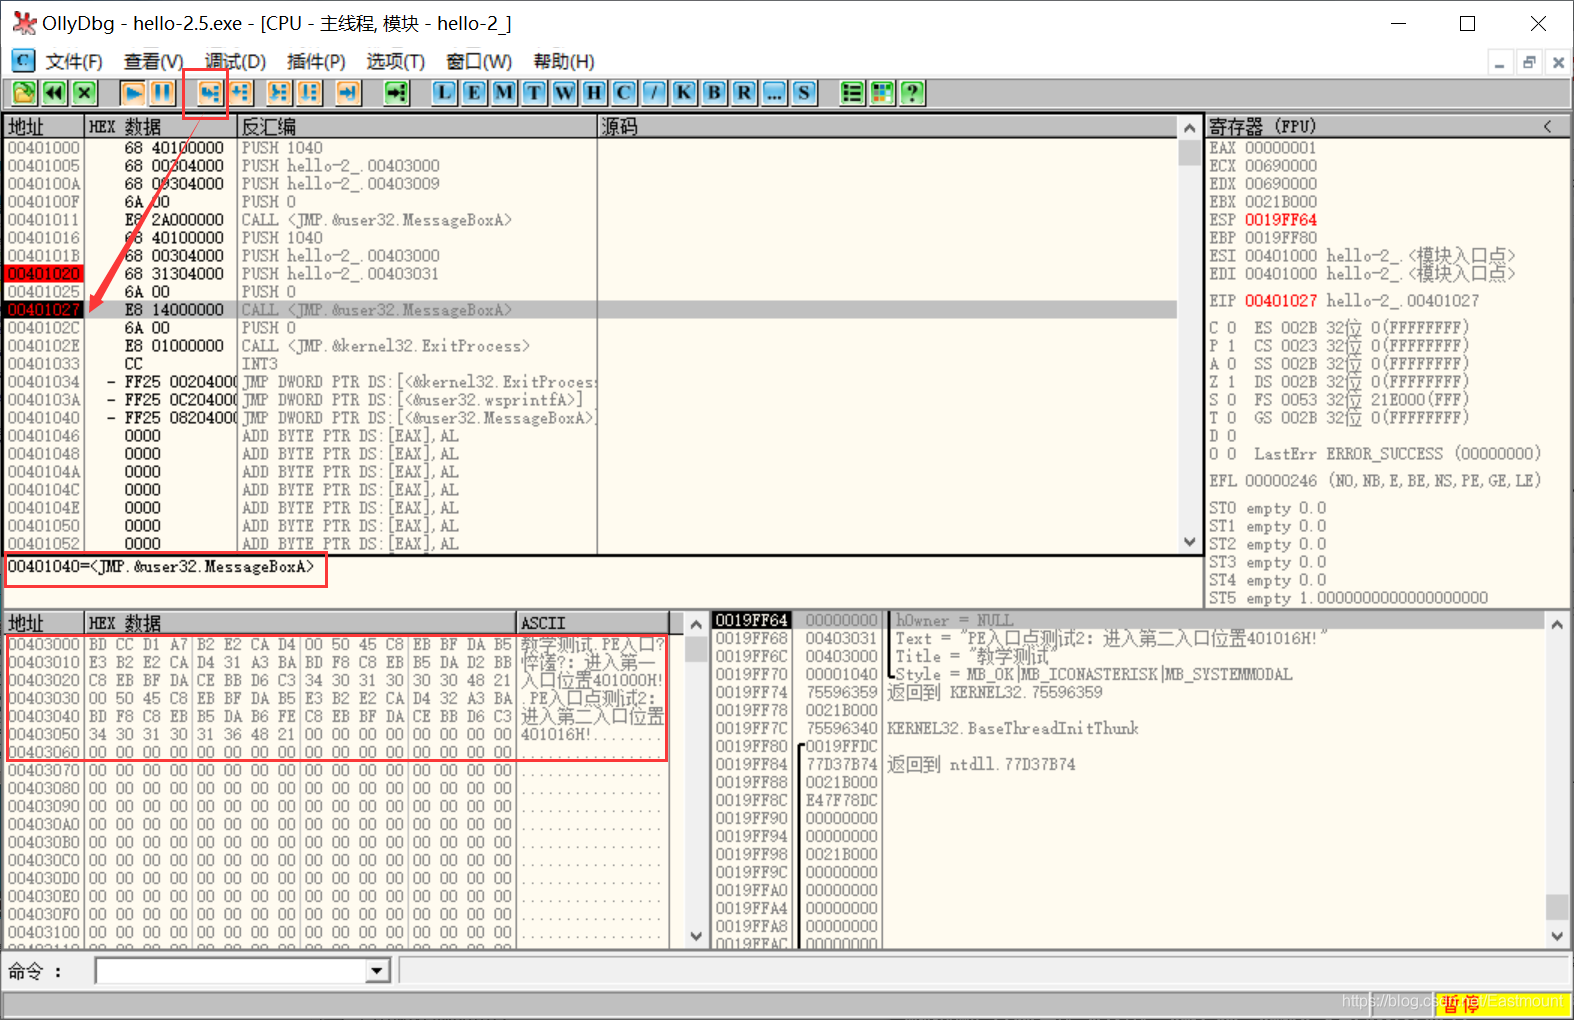
Task: Open the 插件(P) plugins menu
Action: tap(316, 61)
